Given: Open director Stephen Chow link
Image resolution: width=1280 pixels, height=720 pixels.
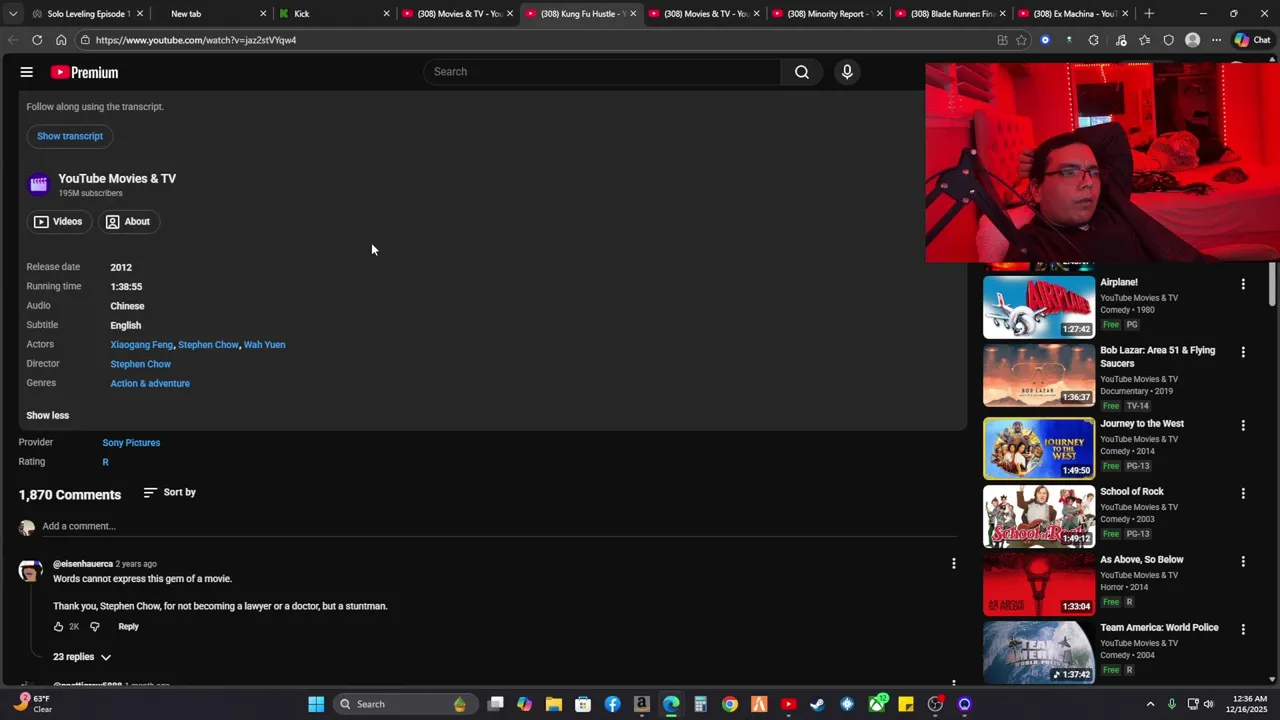Looking at the screenshot, I should pyautogui.click(x=141, y=364).
